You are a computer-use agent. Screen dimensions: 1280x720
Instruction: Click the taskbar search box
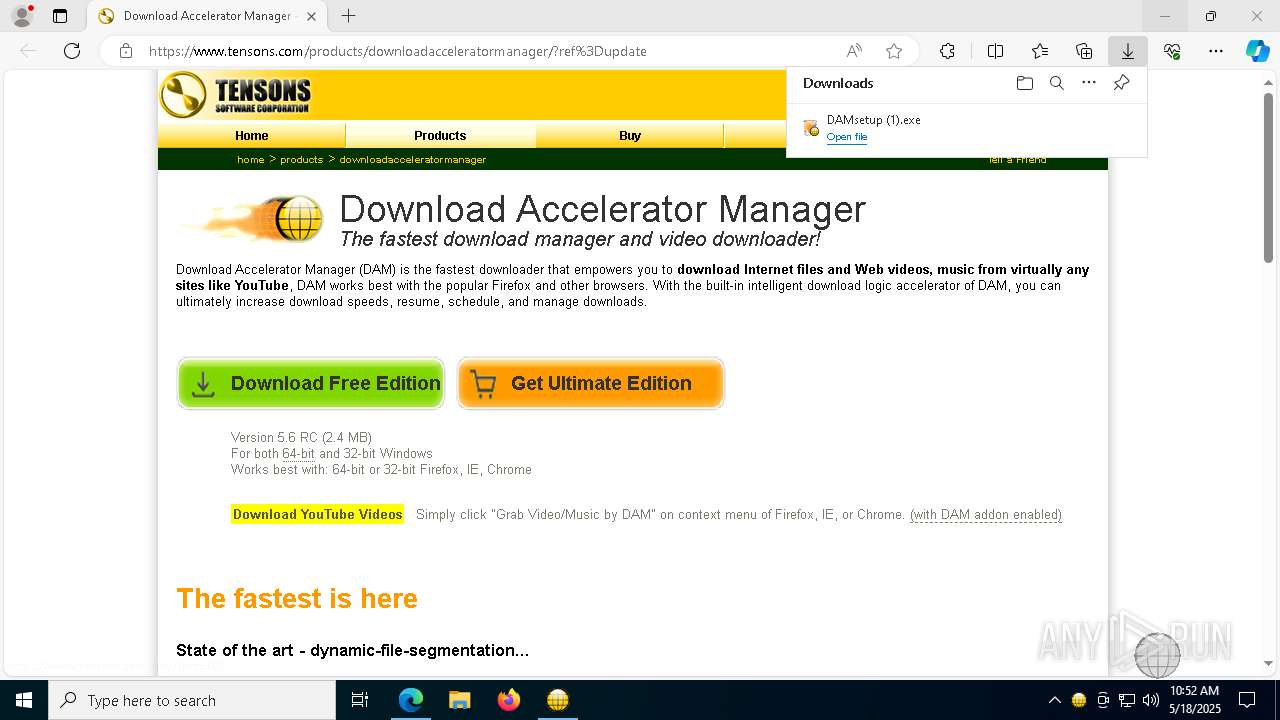[x=192, y=700]
